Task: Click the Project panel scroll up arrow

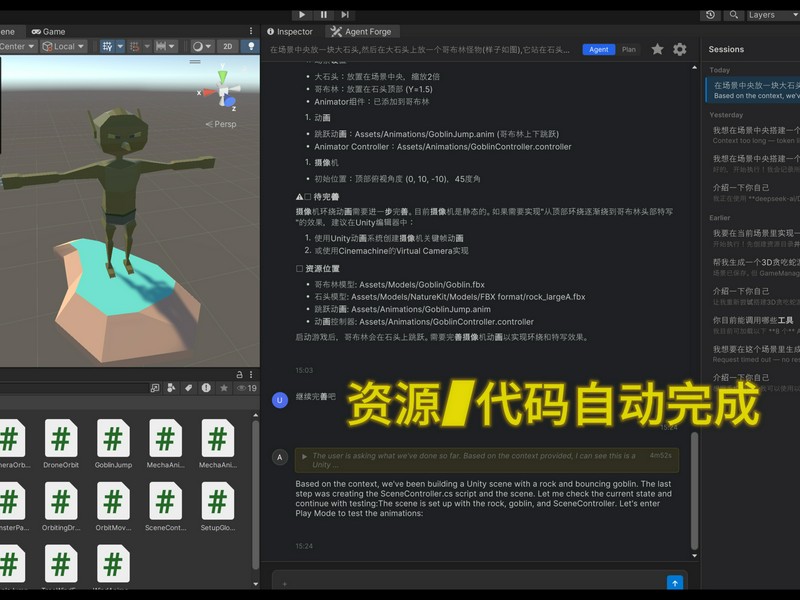Action: (255, 415)
